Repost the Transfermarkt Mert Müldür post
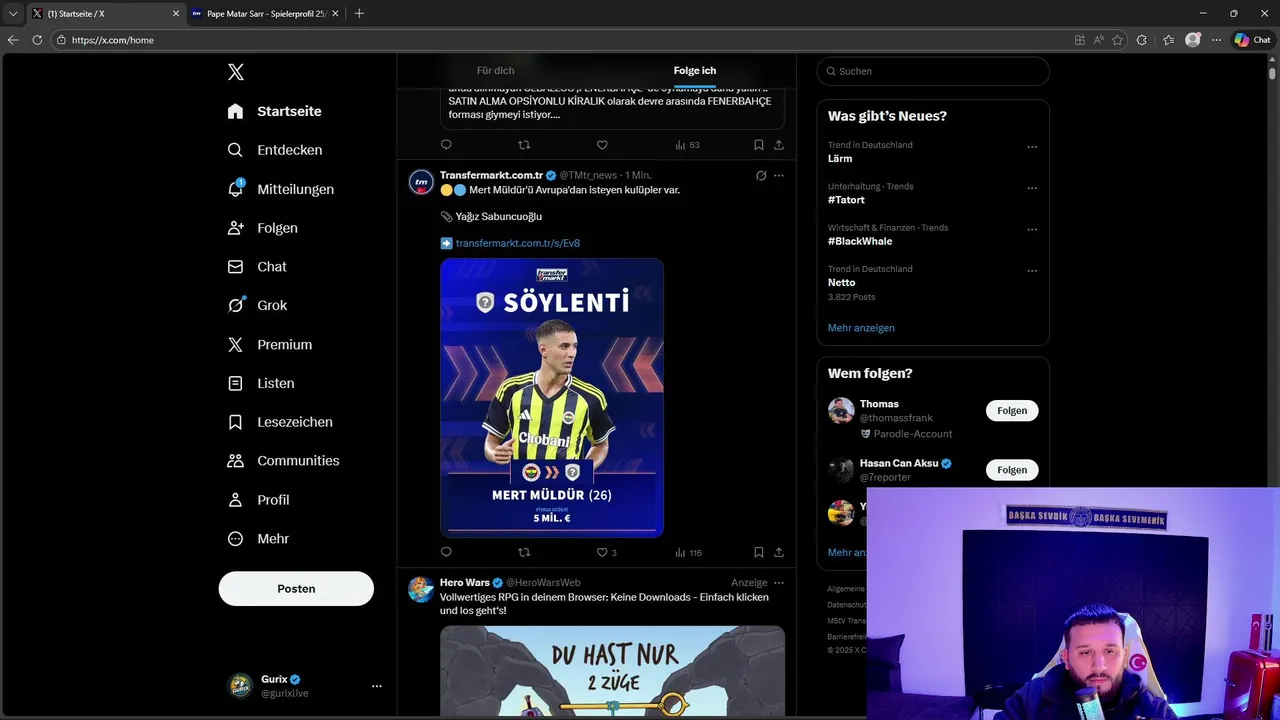The image size is (1280, 720). pyautogui.click(x=524, y=552)
